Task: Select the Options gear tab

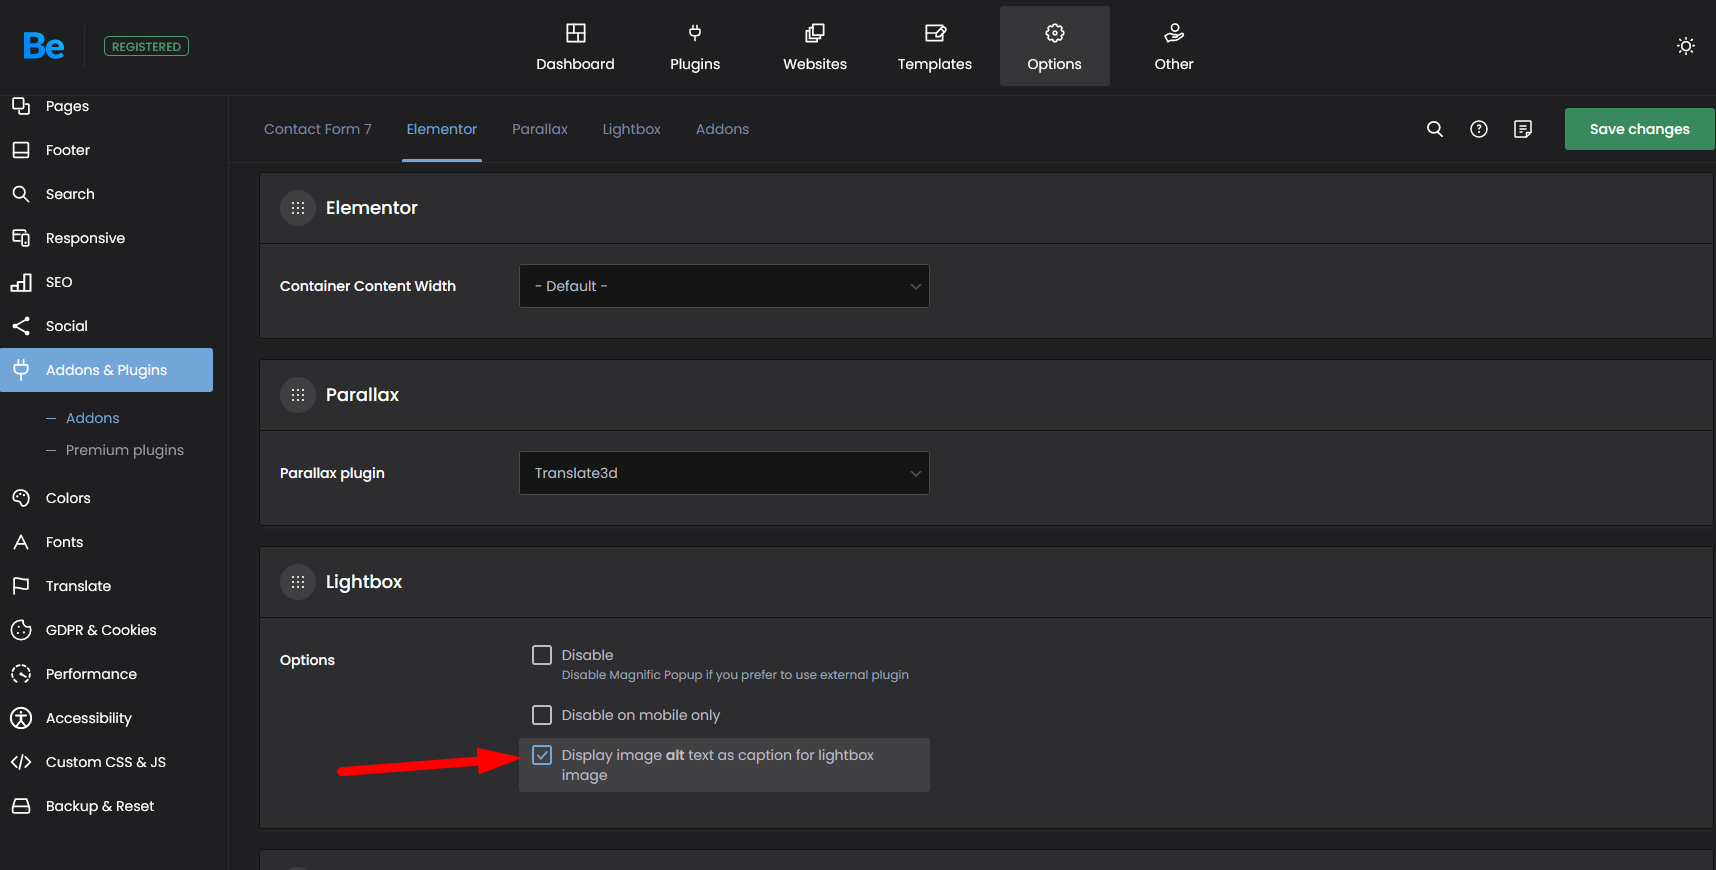Action: coord(1055,46)
